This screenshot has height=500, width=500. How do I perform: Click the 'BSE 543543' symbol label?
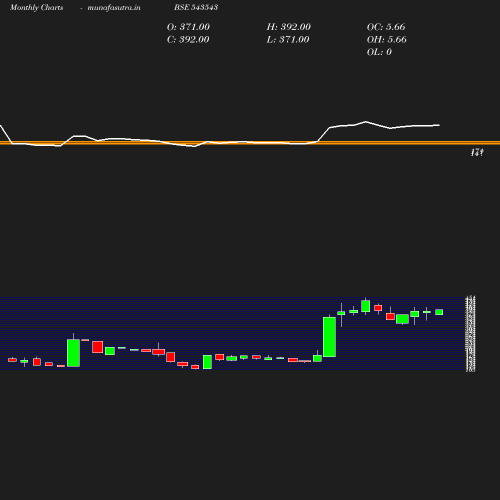click(x=196, y=7)
